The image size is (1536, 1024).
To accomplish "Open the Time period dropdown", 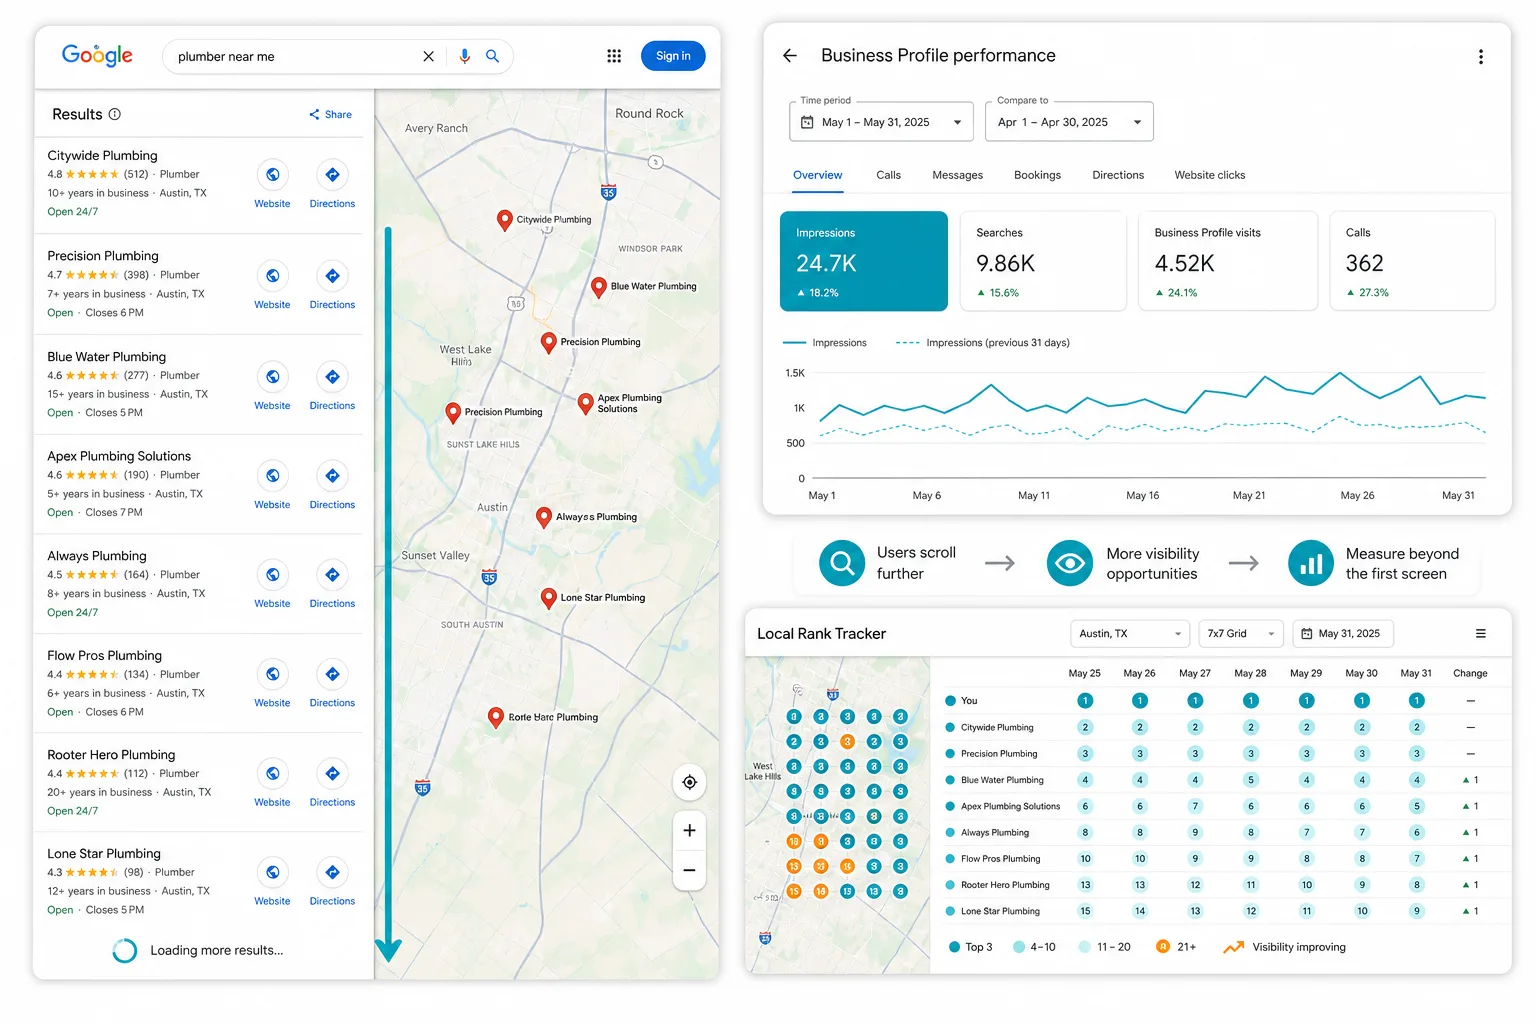I will click(x=881, y=122).
